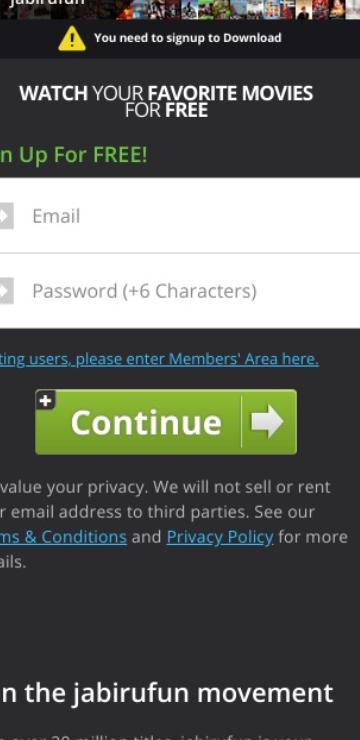Click the 'Join the jabirufun movement' heading
The height and width of the screenshot is (740, 360).
(x=167, y=693)
